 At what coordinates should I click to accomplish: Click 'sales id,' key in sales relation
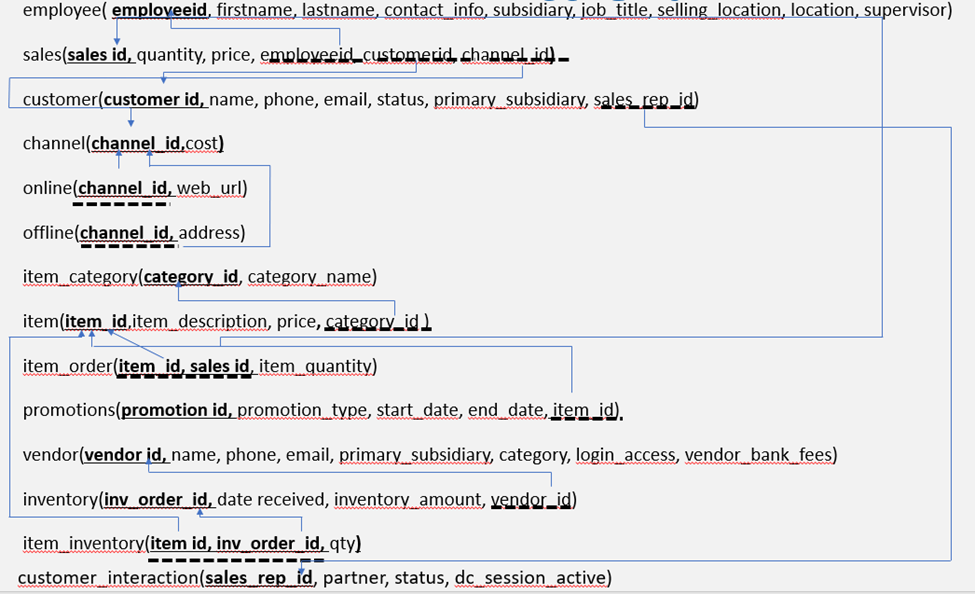pos(99,55)
